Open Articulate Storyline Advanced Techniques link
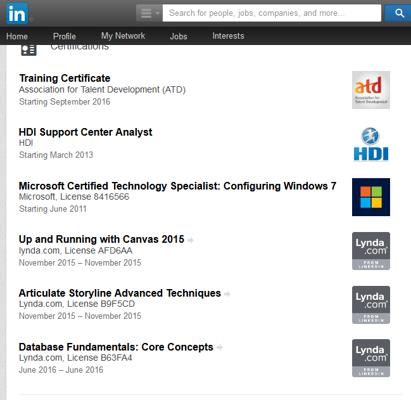The image size is (411, 400). pyautogui.click(x=120, y=293)
